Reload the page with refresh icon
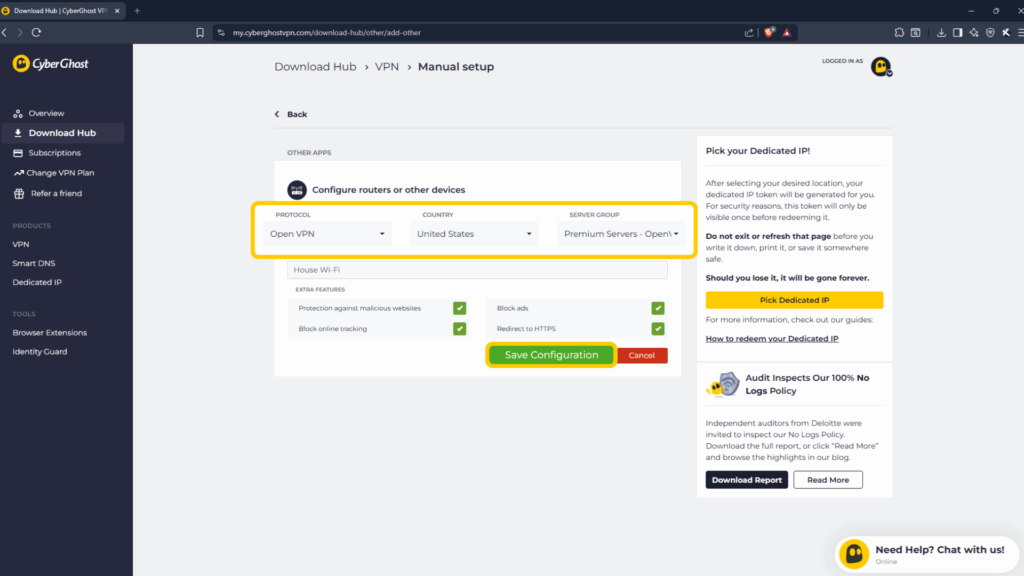The image size is (1024, 576). click(x=37, y=33)
